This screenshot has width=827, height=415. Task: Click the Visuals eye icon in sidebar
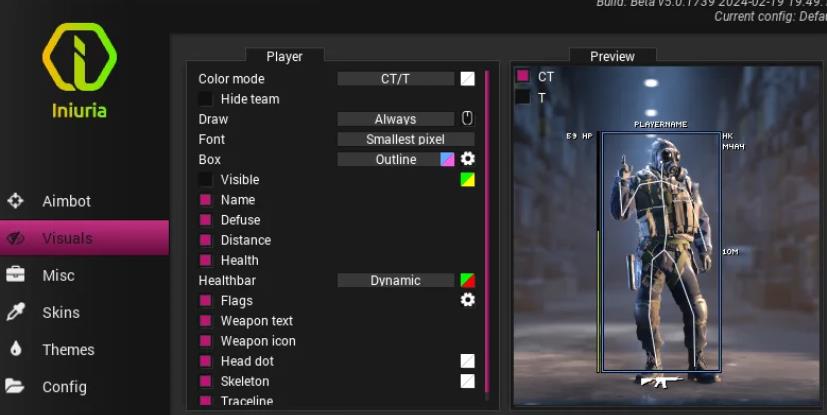[15, 238]
